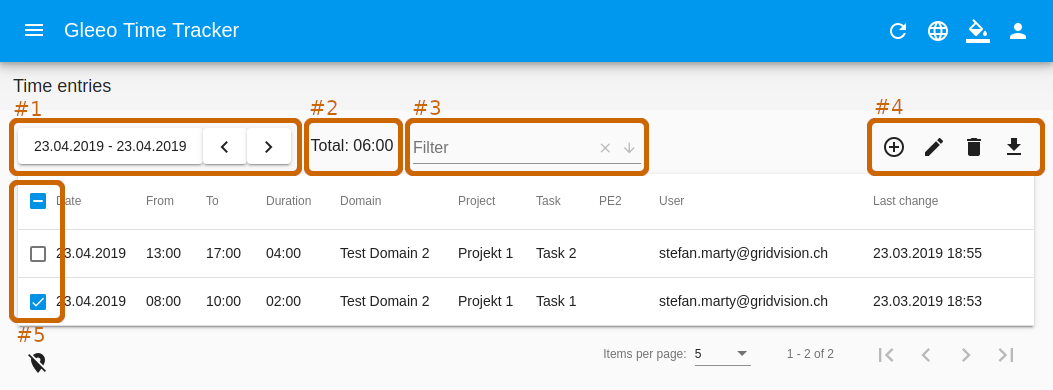Clear the filter with X icon

click(x=605, y=148)
